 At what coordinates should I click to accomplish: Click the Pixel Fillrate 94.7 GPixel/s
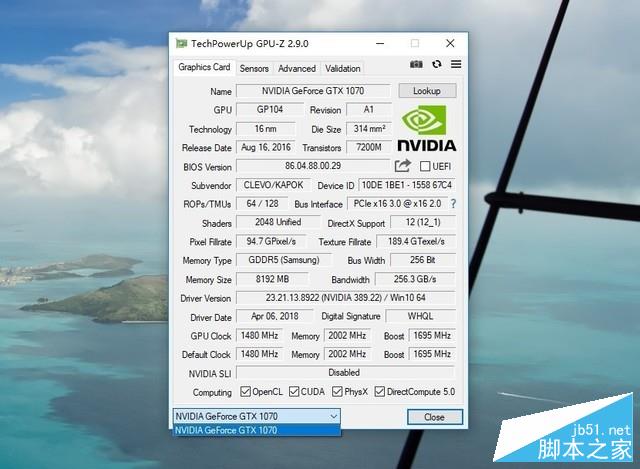click(271, 241)
